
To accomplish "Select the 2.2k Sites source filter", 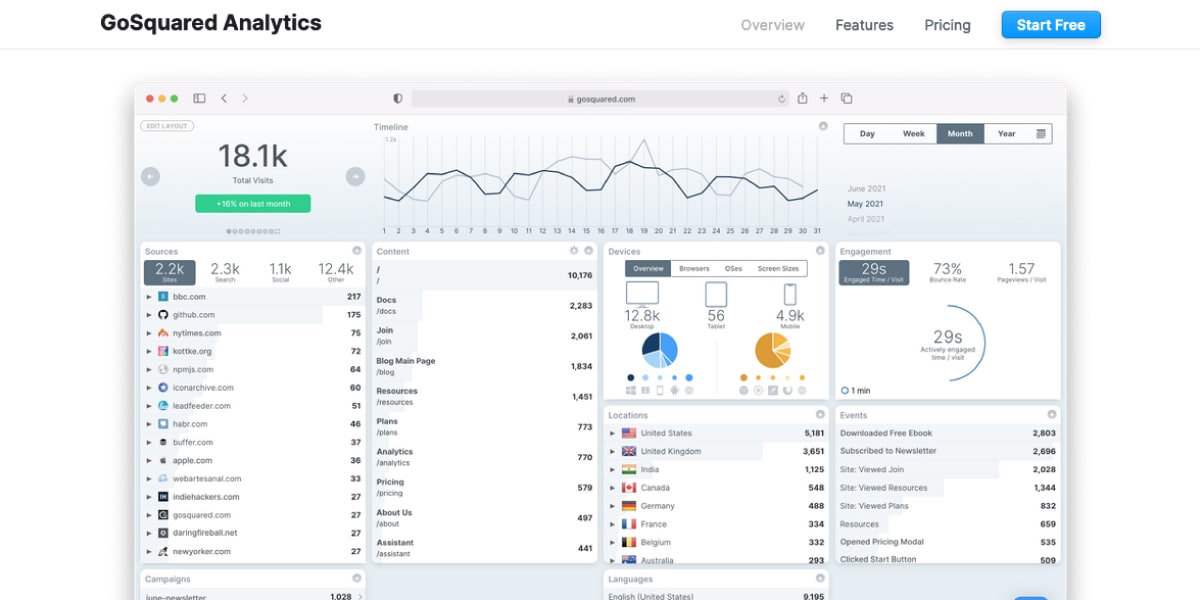I will (170, 272).
